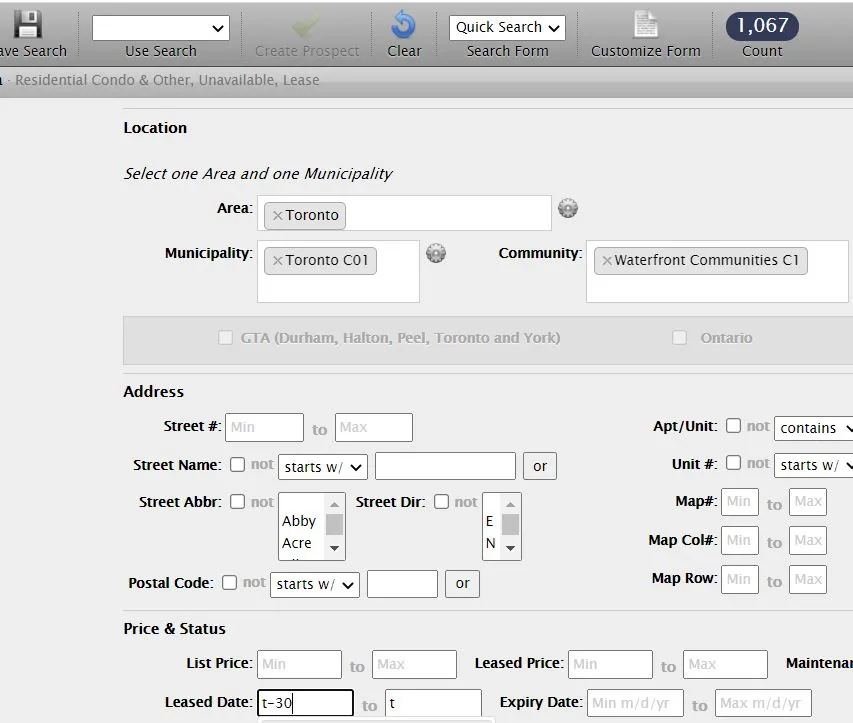Toggle the Street Name not checkbox

[237, 465]
